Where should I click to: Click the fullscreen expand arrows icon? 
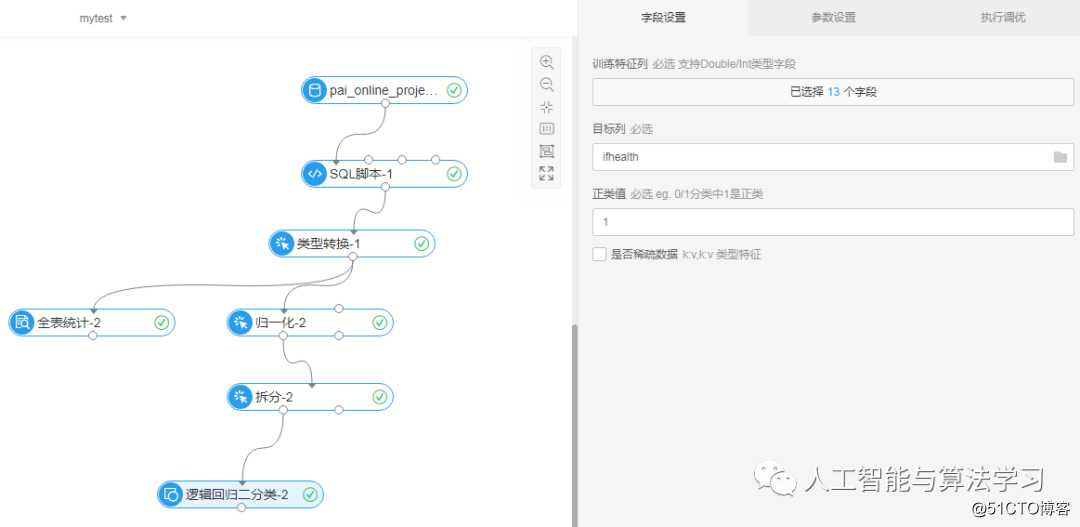coord(546,173)
